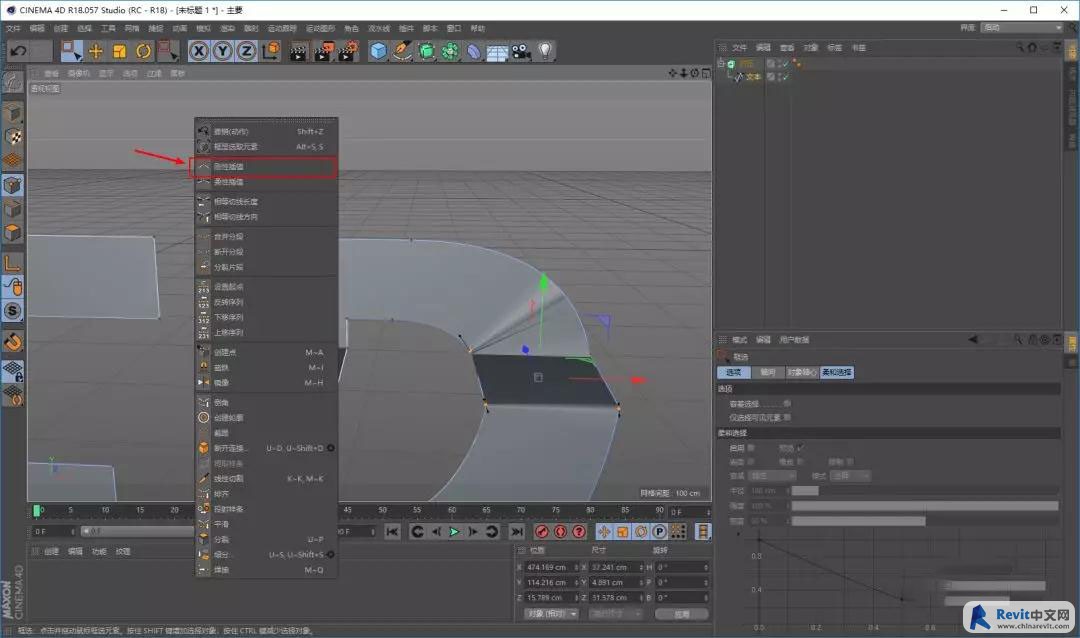The width and height of the screenshot is (1080, 638).
Task: Open the render settings icon
Action: click(x=347, y=51)
